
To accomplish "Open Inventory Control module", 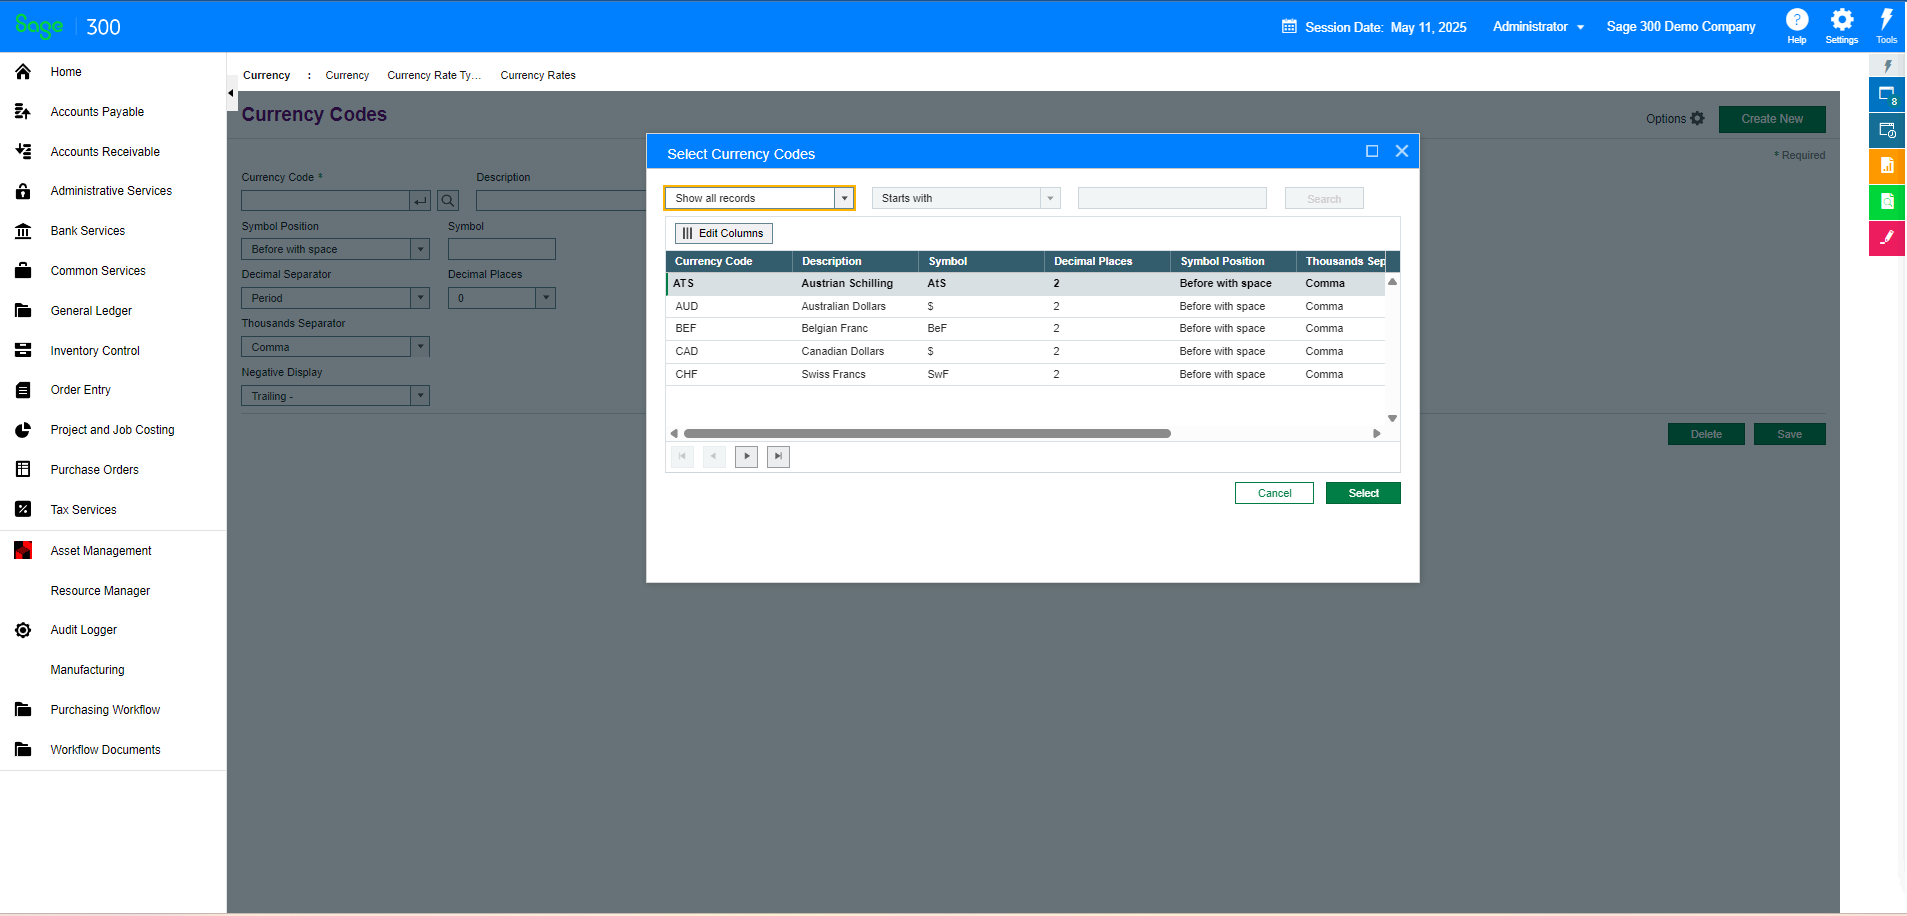I will pyautogui.click(x=95, y=351).
